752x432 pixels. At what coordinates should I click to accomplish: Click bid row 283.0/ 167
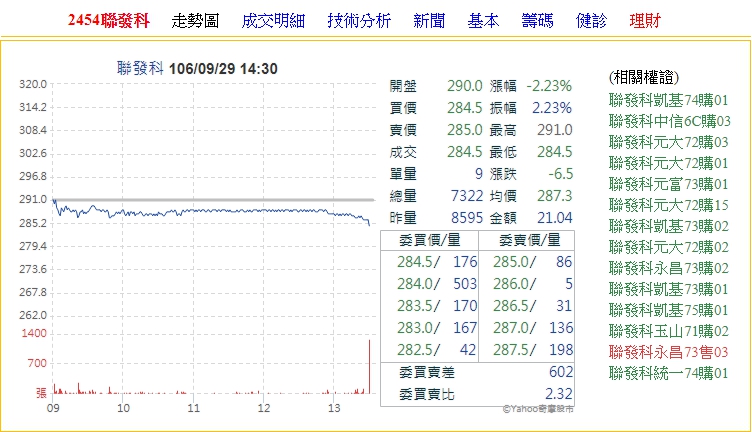tap(437, 328)
